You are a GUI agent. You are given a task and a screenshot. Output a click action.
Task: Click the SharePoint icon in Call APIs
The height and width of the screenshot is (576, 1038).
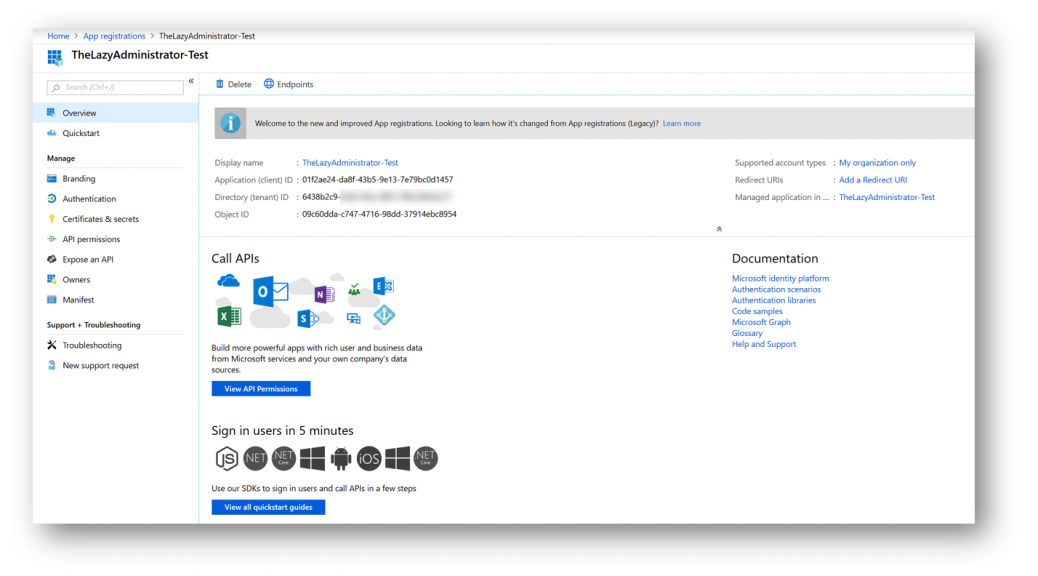[308, 318]
